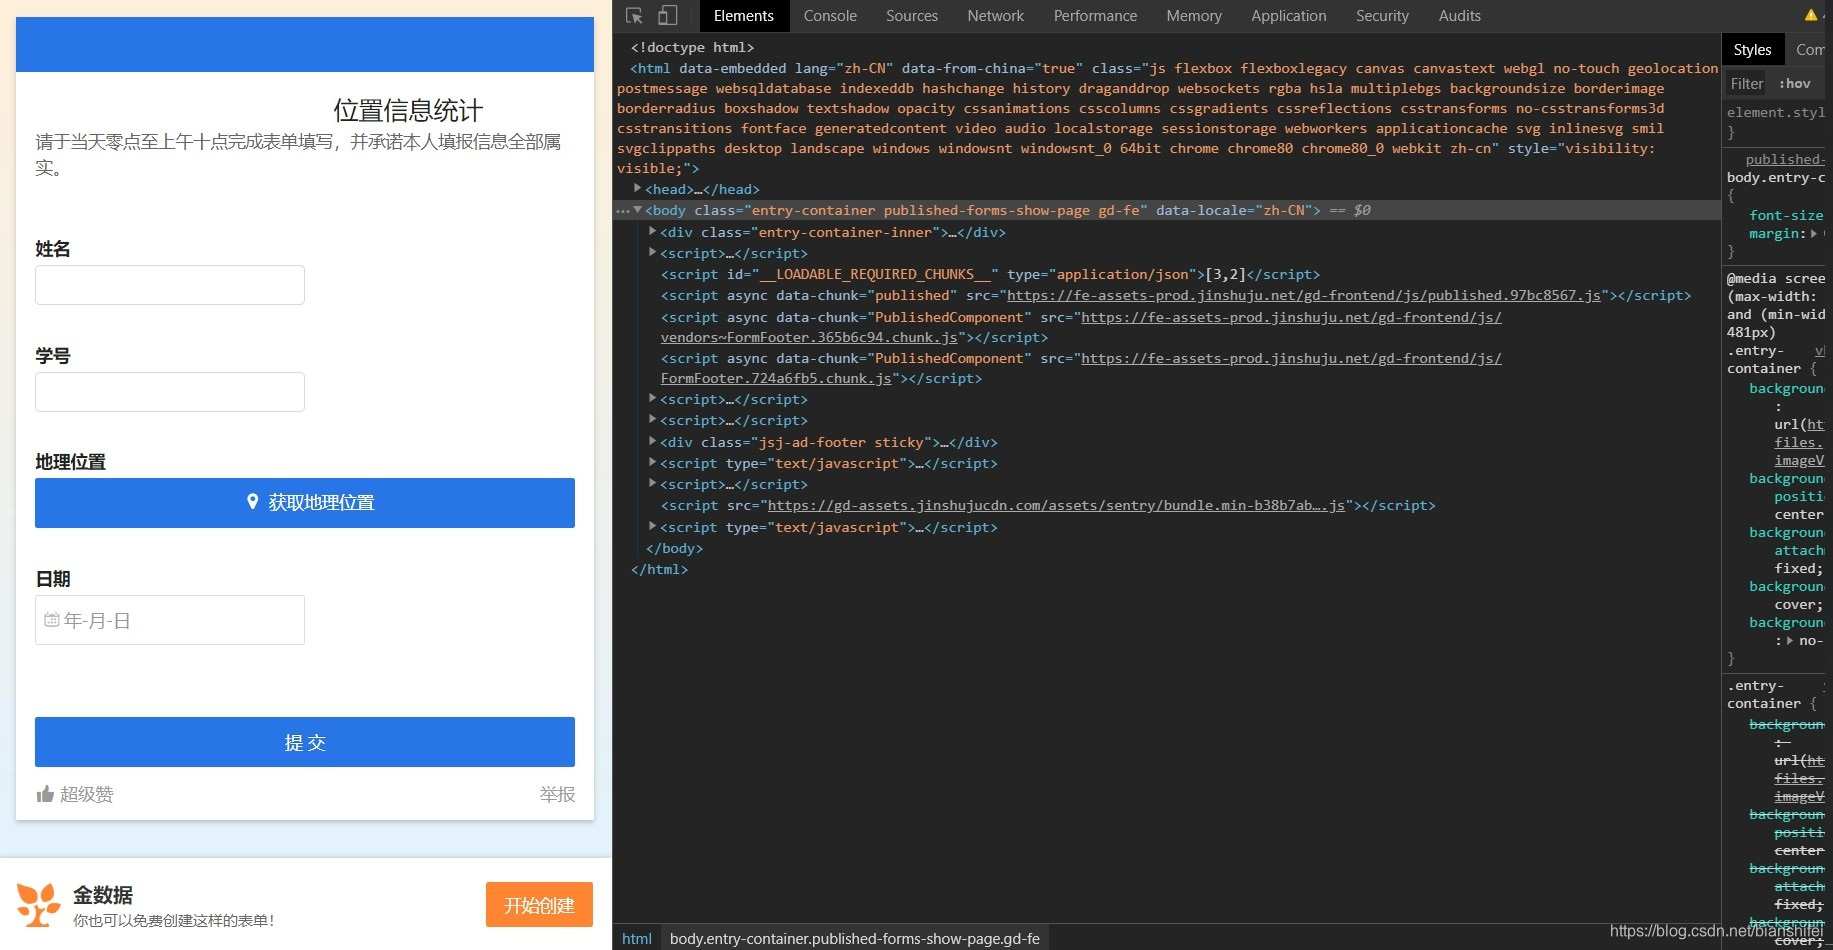Focus the Styles Filter box
Screen dimensions: 1833x950
pyautogui.click(x=1747, y=84)
